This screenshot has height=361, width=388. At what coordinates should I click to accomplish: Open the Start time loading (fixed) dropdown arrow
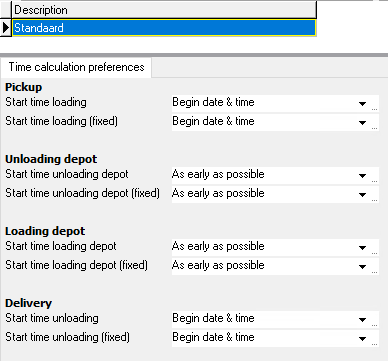[362, 123]
